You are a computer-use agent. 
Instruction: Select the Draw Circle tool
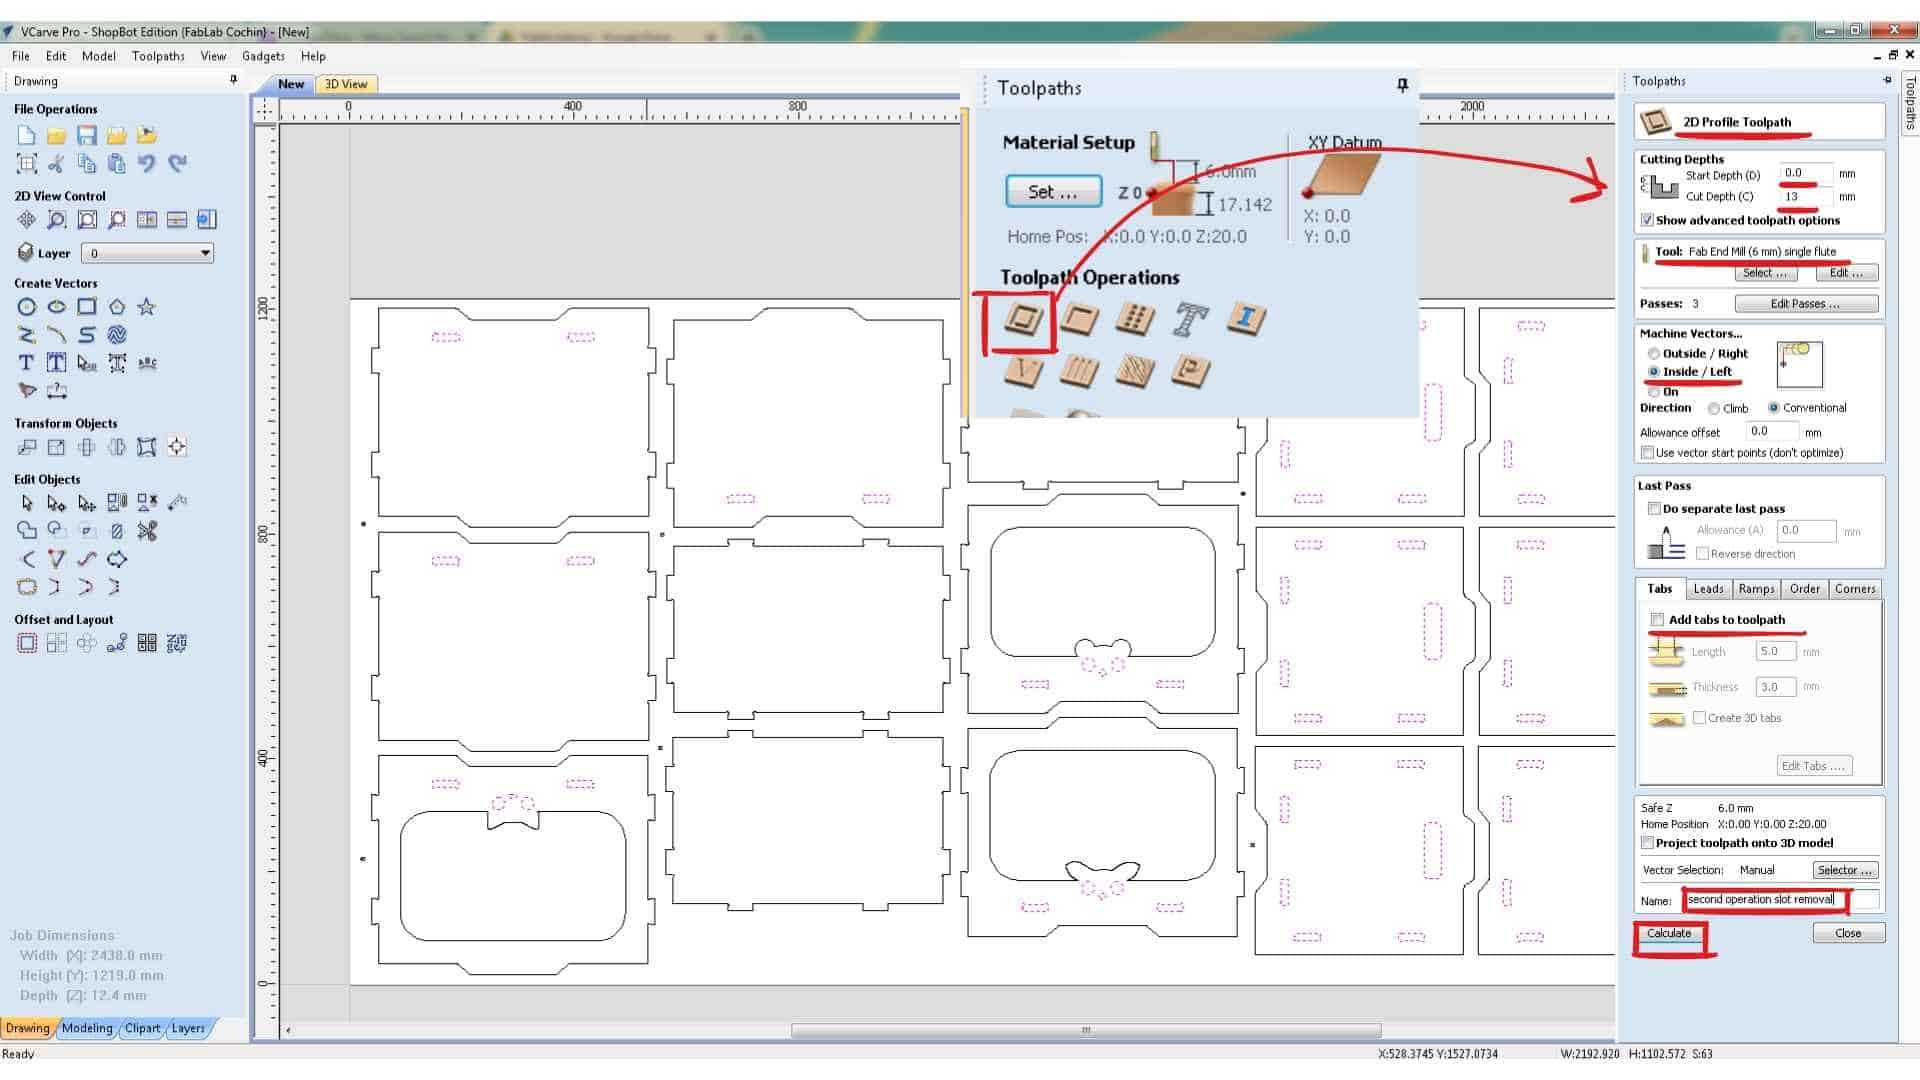click(x=27, y=307)
